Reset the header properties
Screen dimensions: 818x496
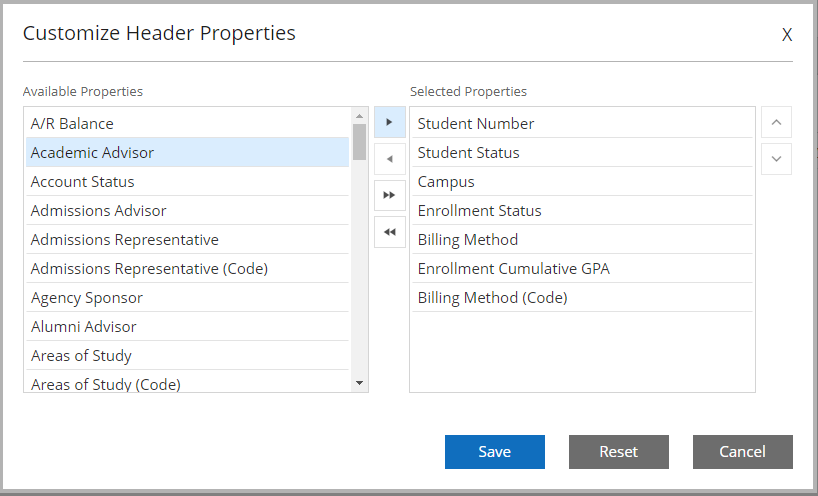[x=619, y=452]
